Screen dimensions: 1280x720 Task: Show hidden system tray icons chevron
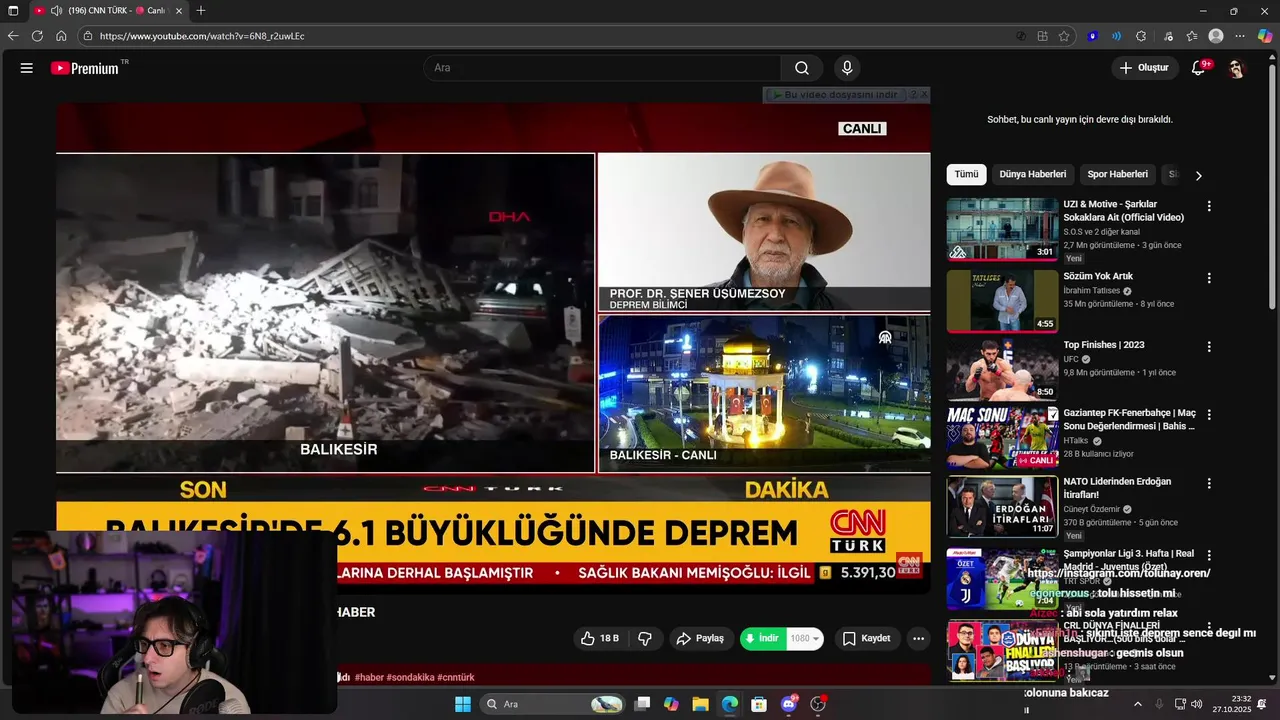point(1137,704)
